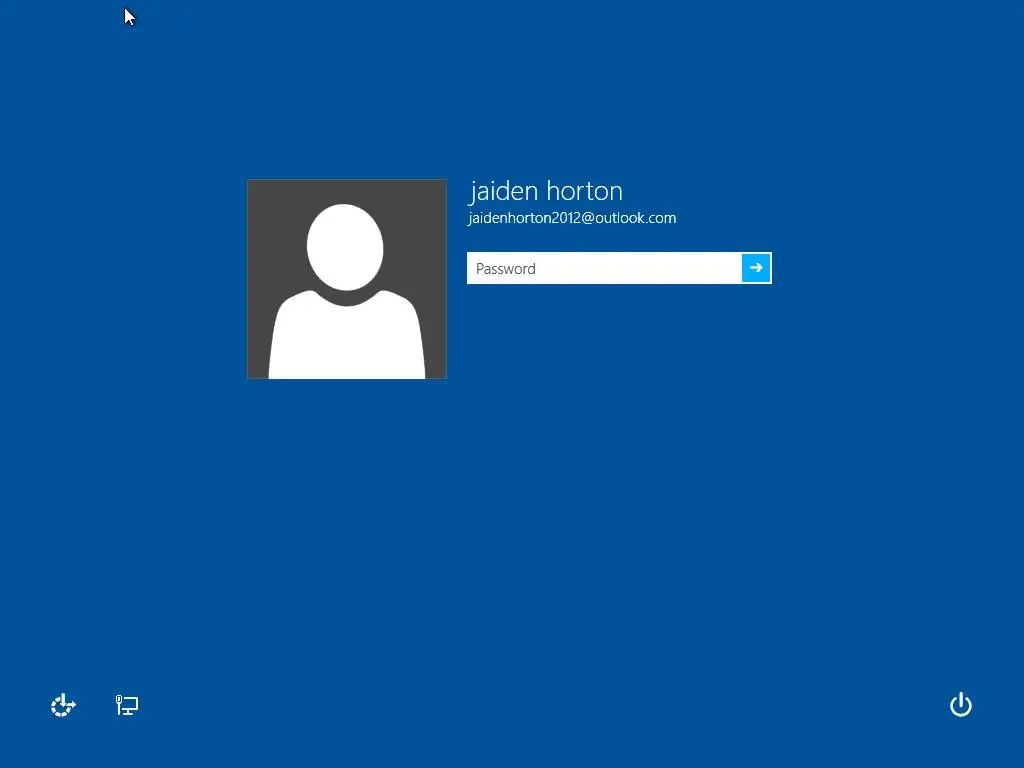Select the jaidenhorton2012@outlook.com email text
Screen dimensions: 1024x768
pos(572,218)
